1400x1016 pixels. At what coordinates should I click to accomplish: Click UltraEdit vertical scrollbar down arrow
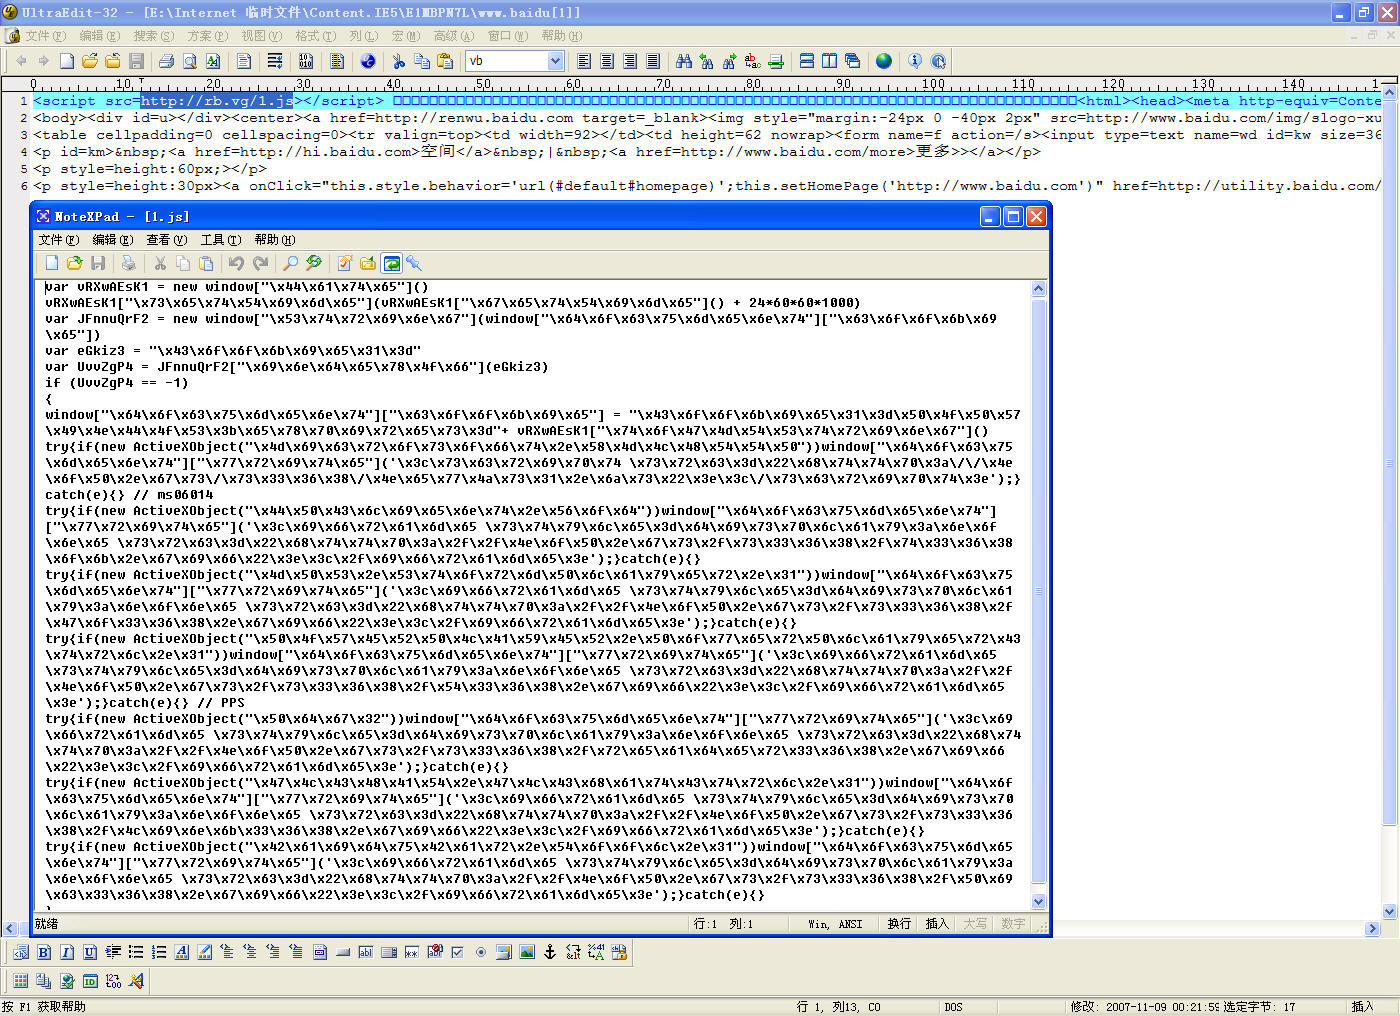(x=1389, y=911)
